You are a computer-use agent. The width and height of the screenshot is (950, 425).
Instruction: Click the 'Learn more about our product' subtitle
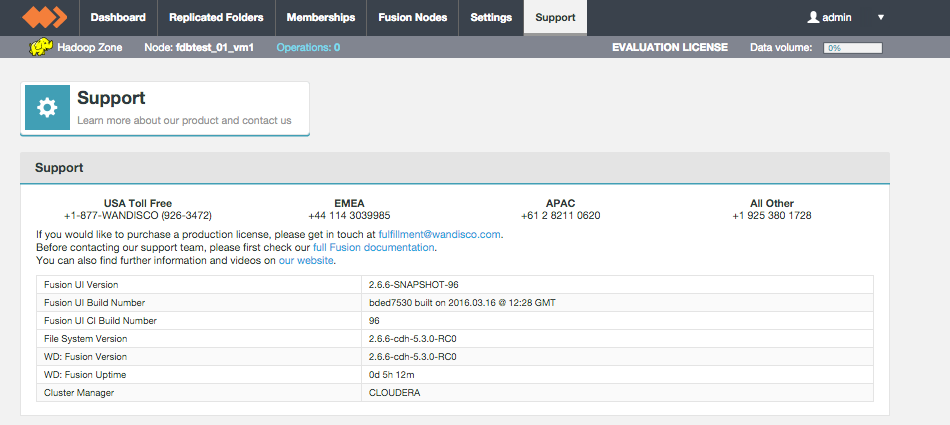point(184,120)
